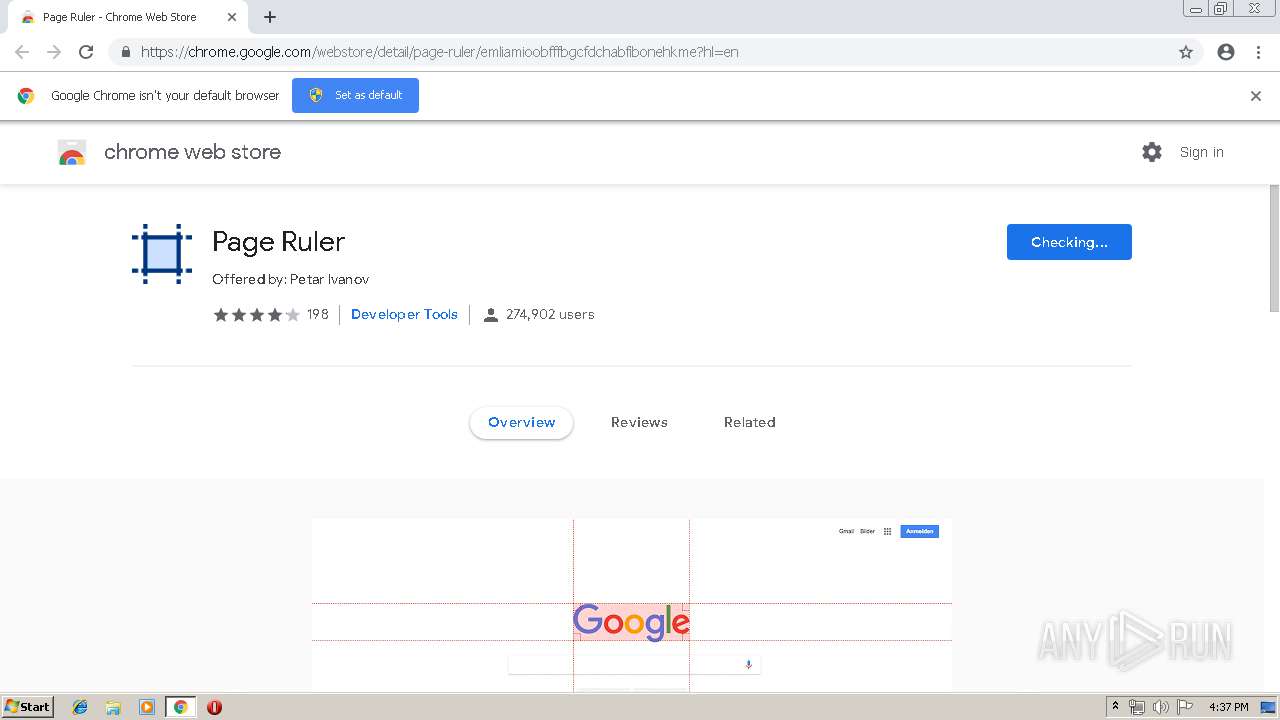The image size is (1280, 720).
Task: Go back using browser back arrow
Action: pos(22,52)
